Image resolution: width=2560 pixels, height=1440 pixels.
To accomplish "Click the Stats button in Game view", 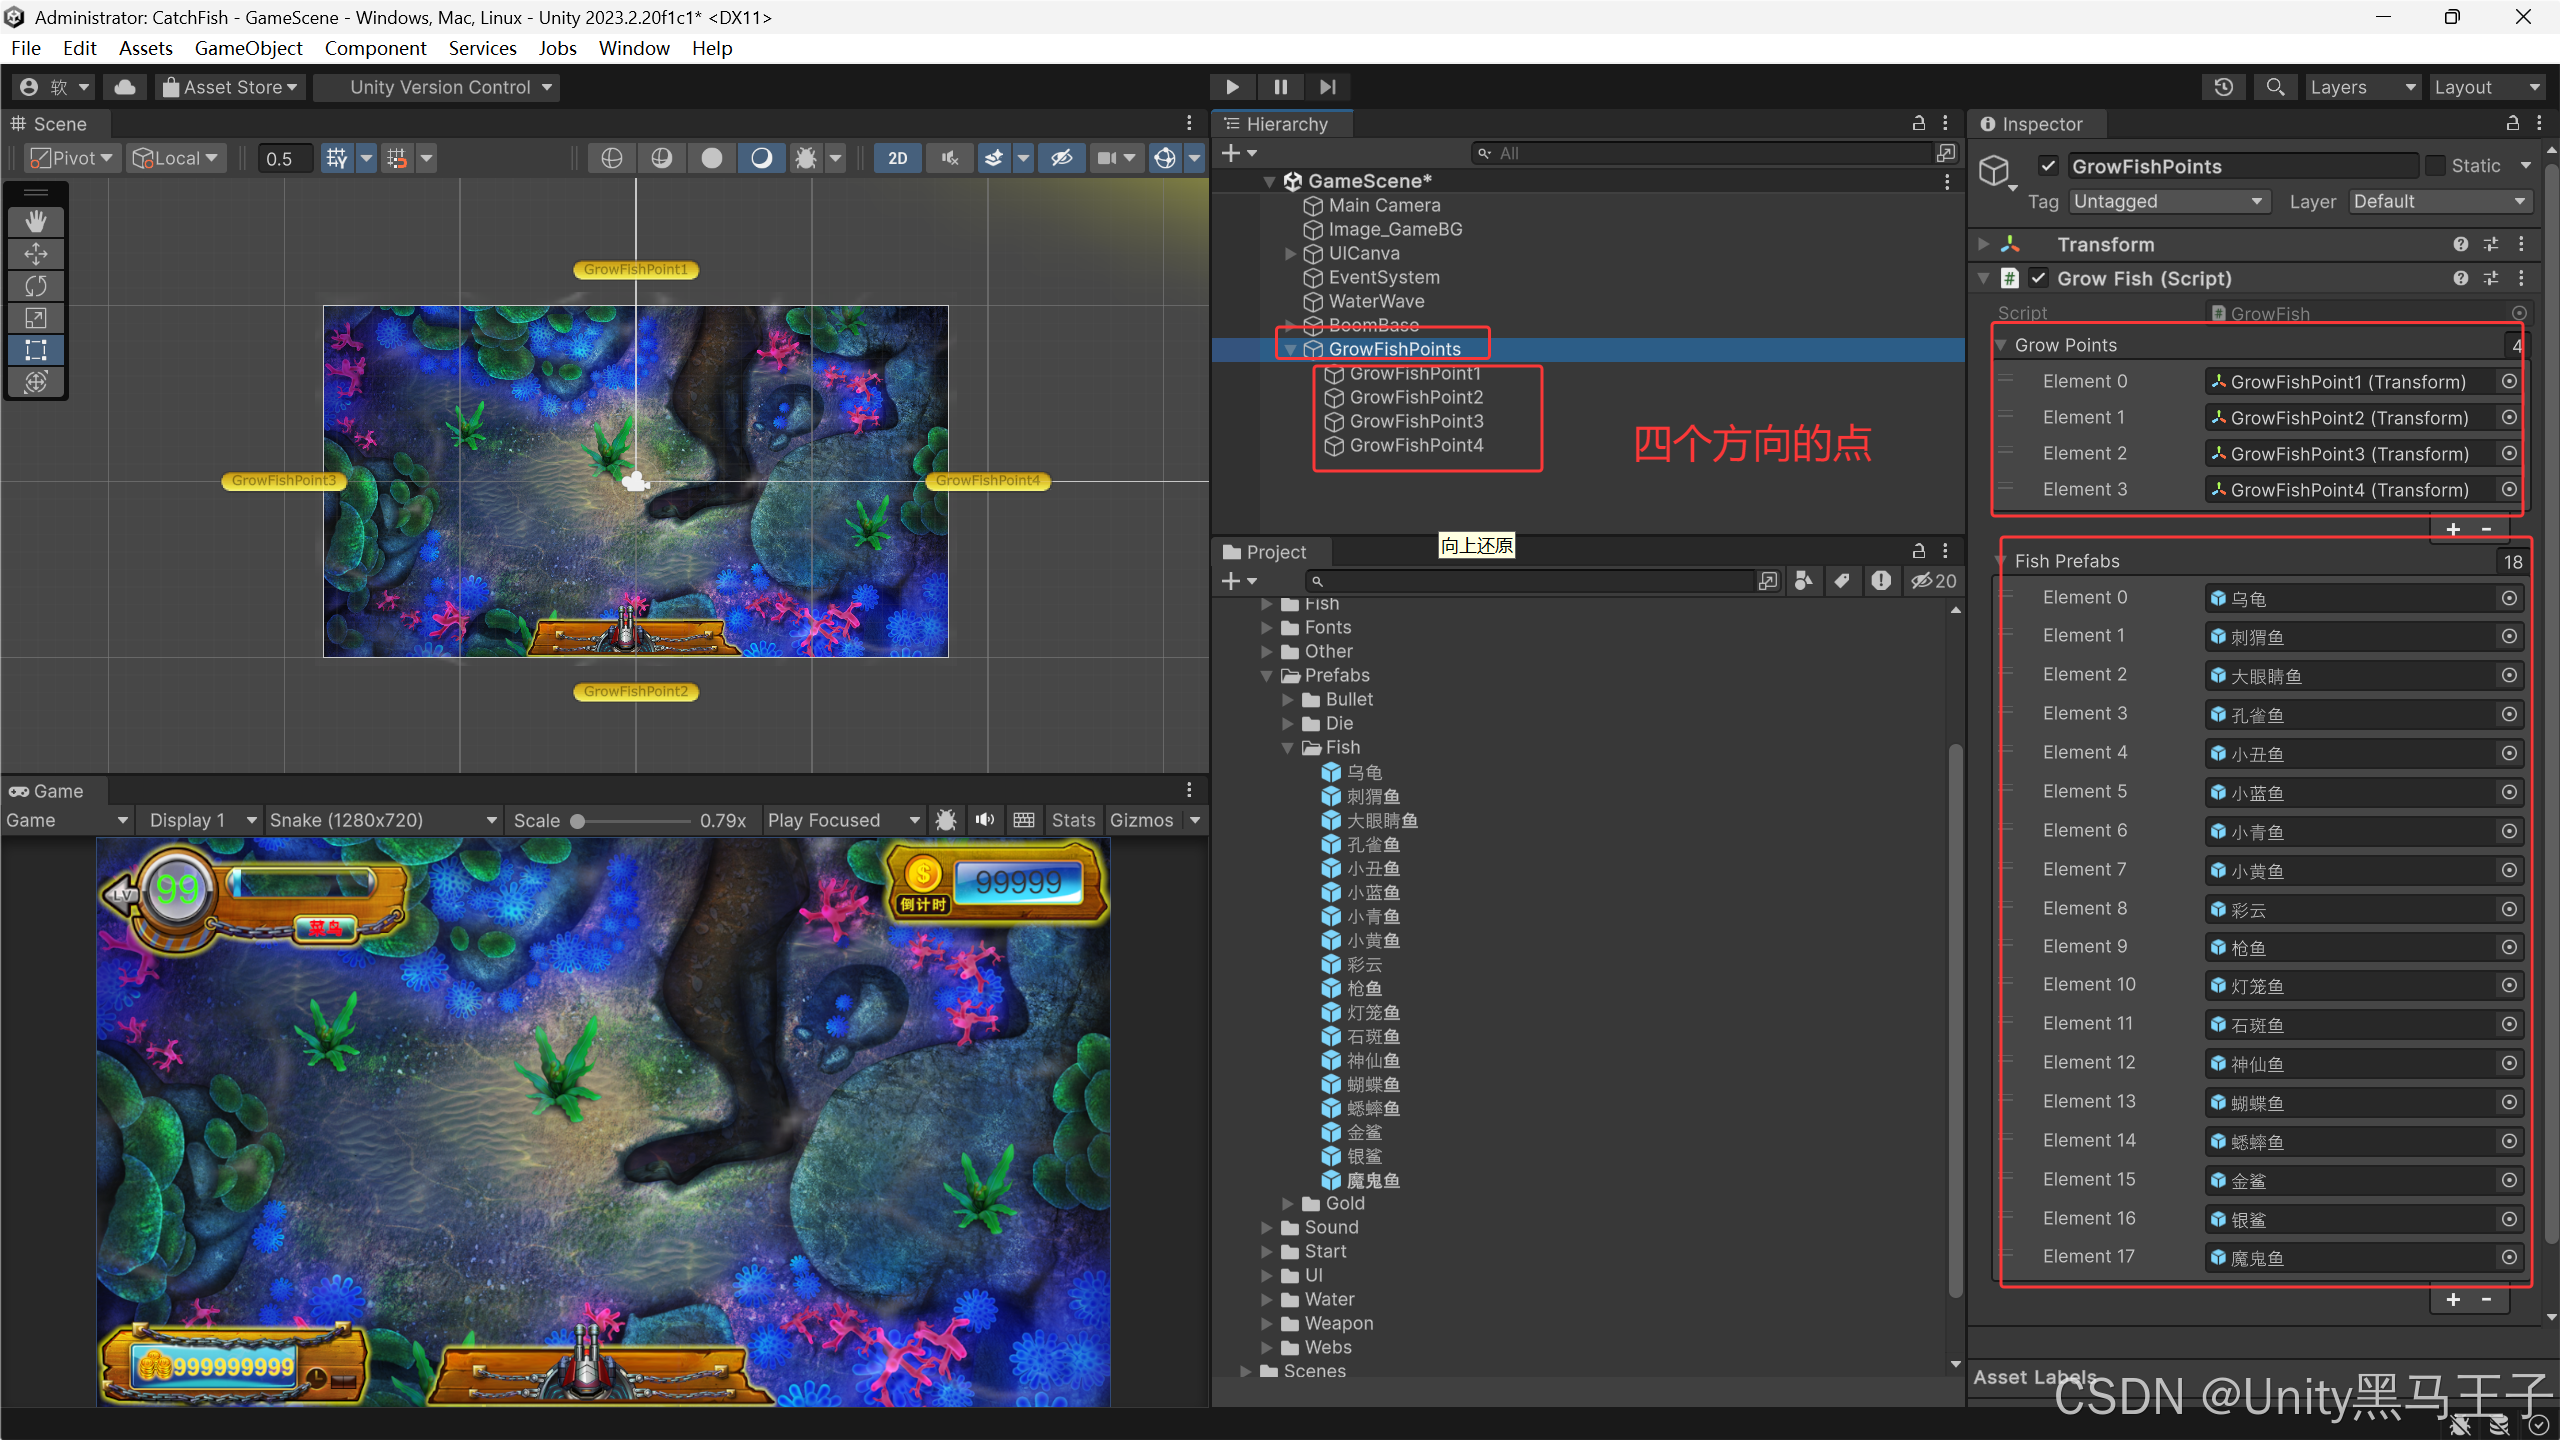I will [x=1072, y=820].
